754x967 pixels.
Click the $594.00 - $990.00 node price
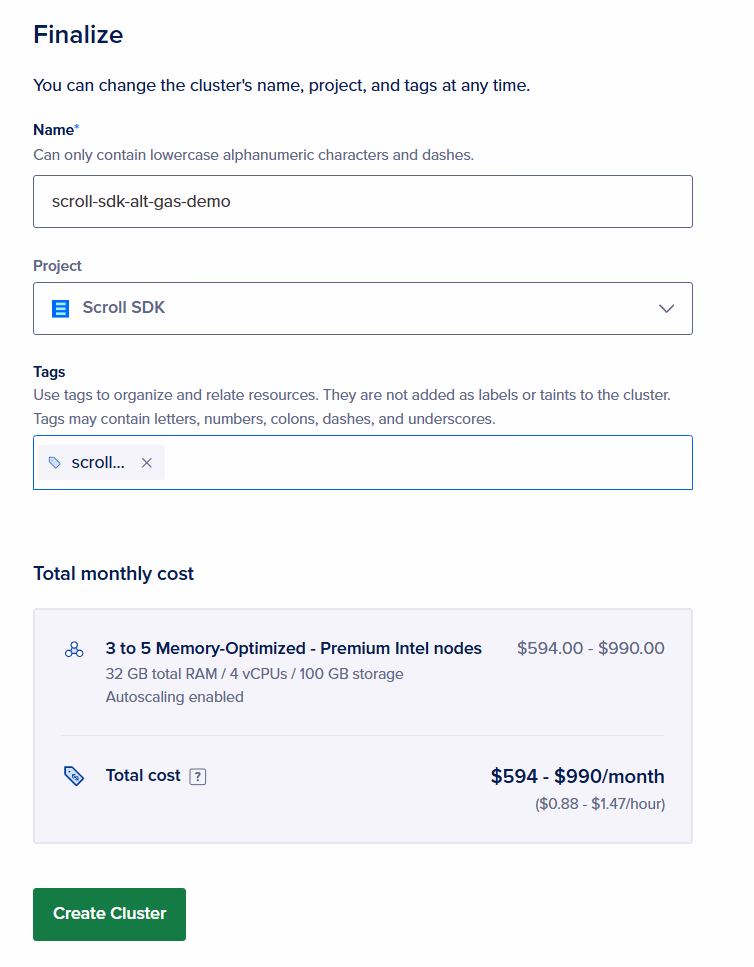point(590,649)
